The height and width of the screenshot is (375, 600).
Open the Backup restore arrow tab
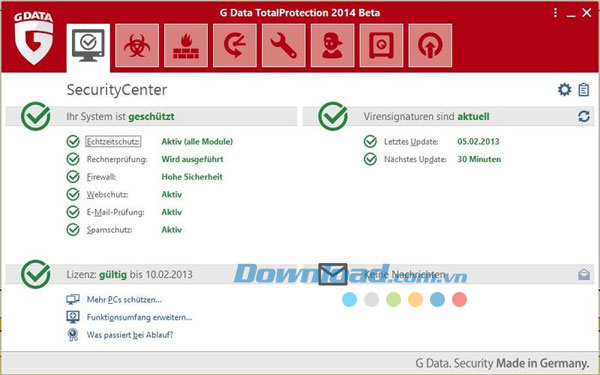pyautogui.click(x=235, y=46)
